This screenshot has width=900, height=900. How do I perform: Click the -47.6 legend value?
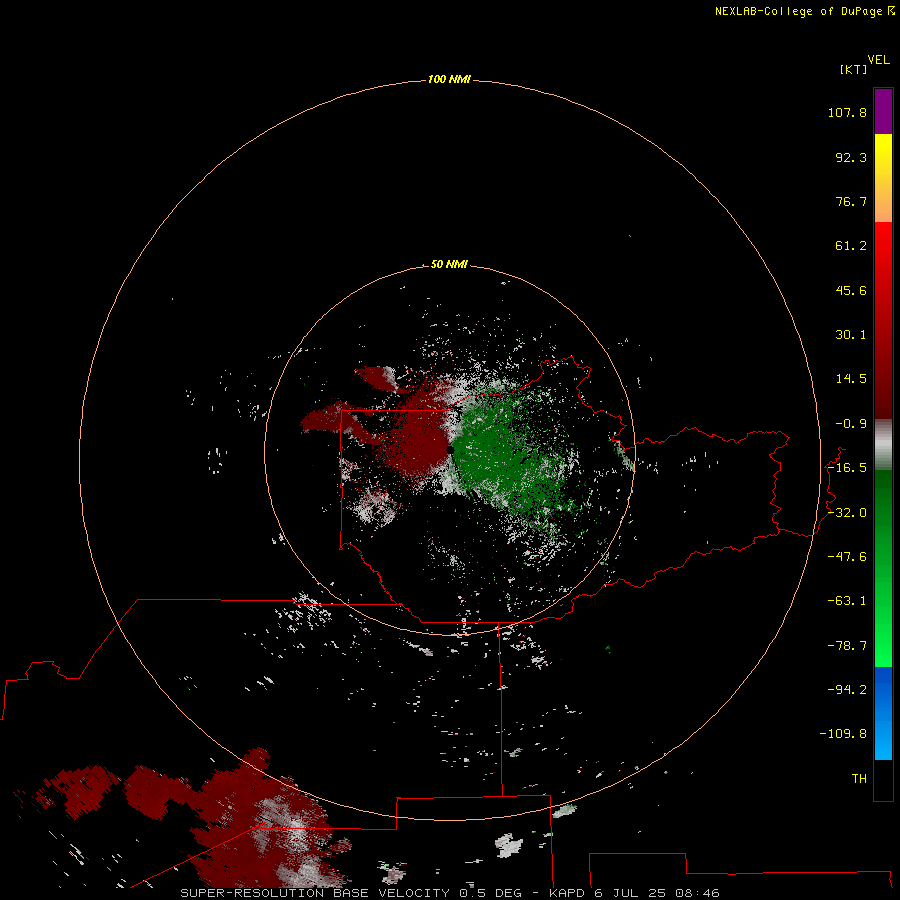point(847,557)
